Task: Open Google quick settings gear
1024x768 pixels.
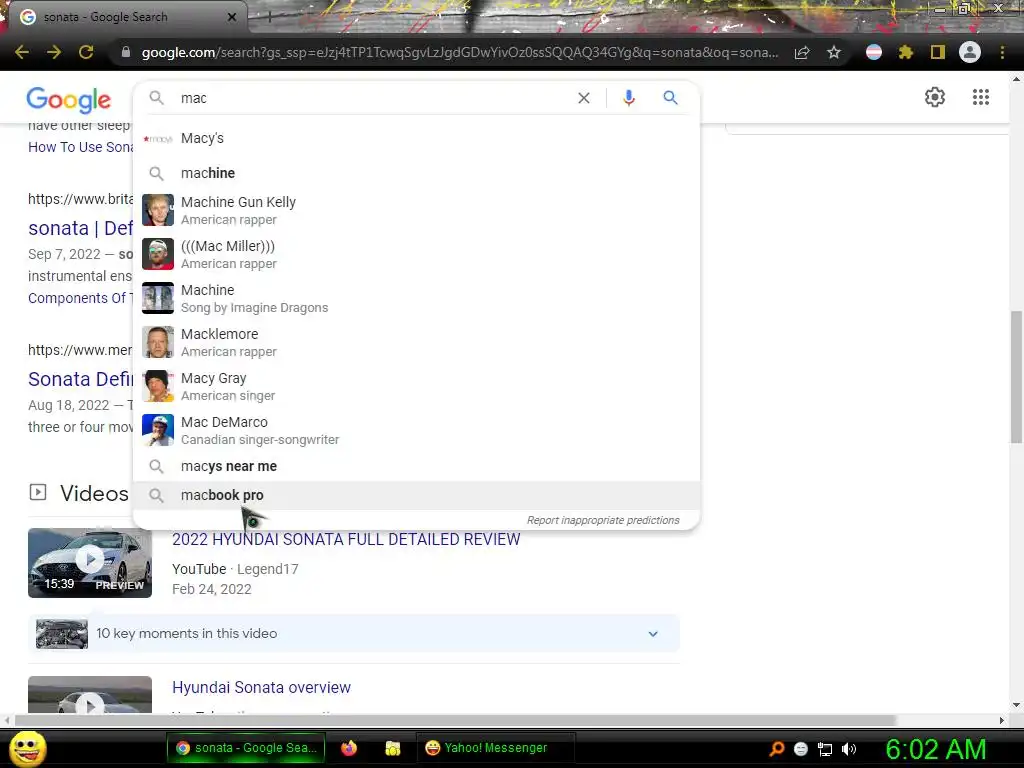Action: [935, 97]
